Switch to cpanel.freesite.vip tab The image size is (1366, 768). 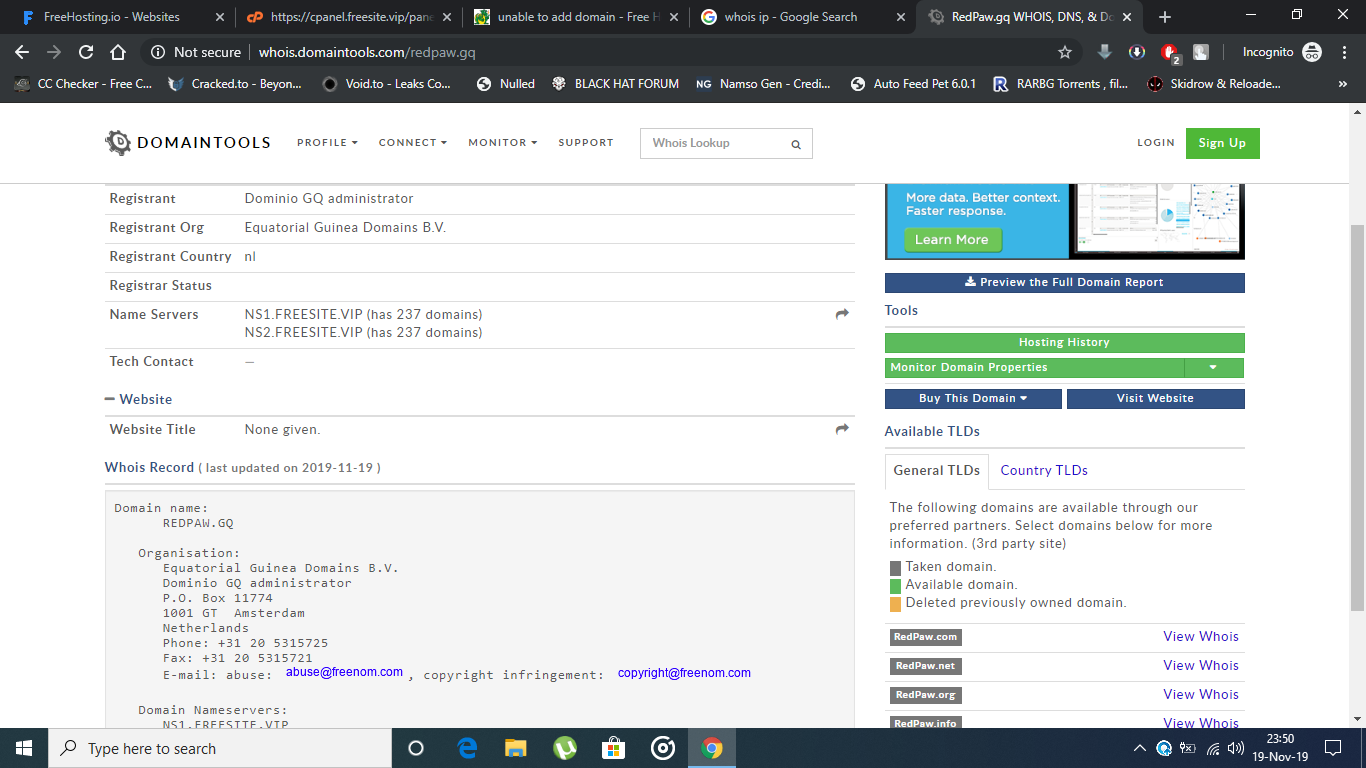tap(350, 17)
